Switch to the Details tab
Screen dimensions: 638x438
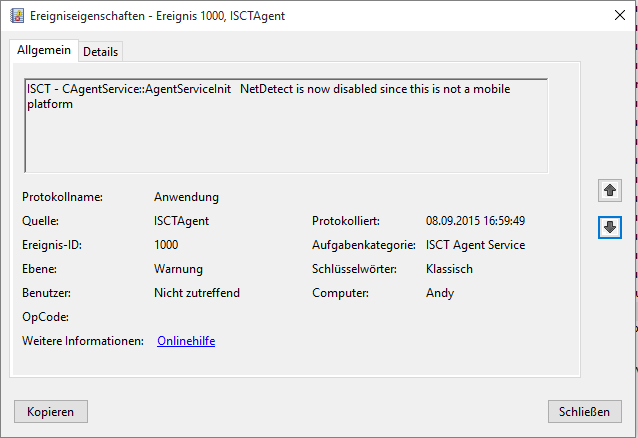101,52
